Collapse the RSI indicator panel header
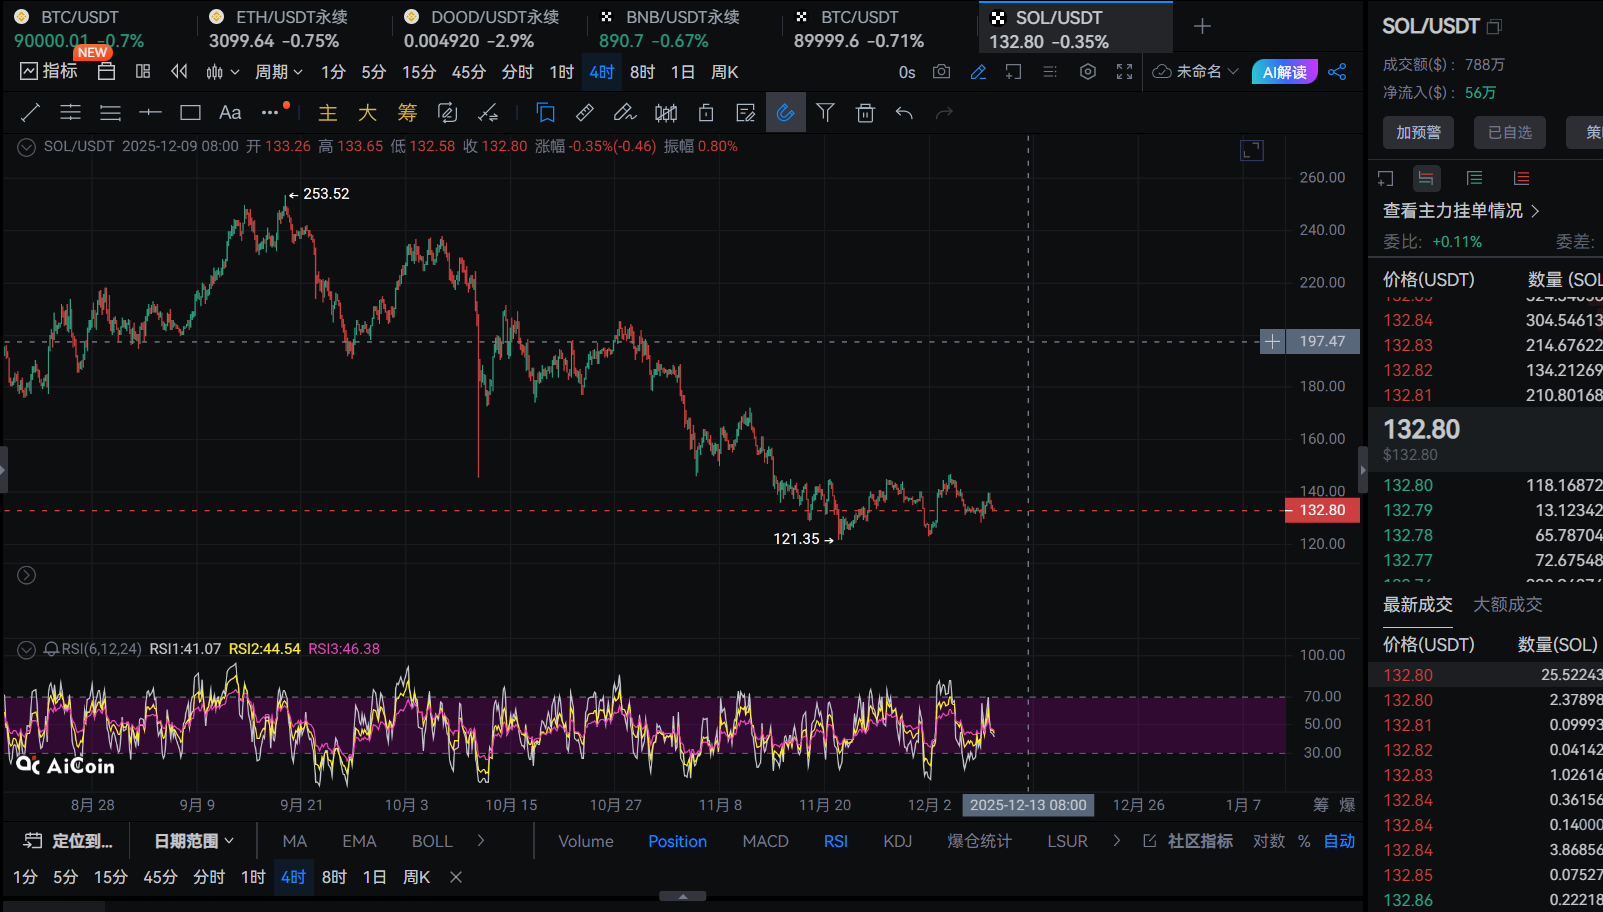Image resolution: width=1603 pixels, height=912 pixels. point(27,649)
